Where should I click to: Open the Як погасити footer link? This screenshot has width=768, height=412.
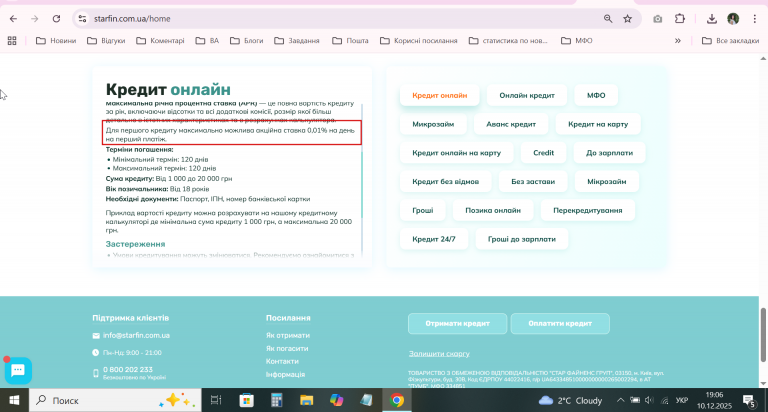pos(287,348)
